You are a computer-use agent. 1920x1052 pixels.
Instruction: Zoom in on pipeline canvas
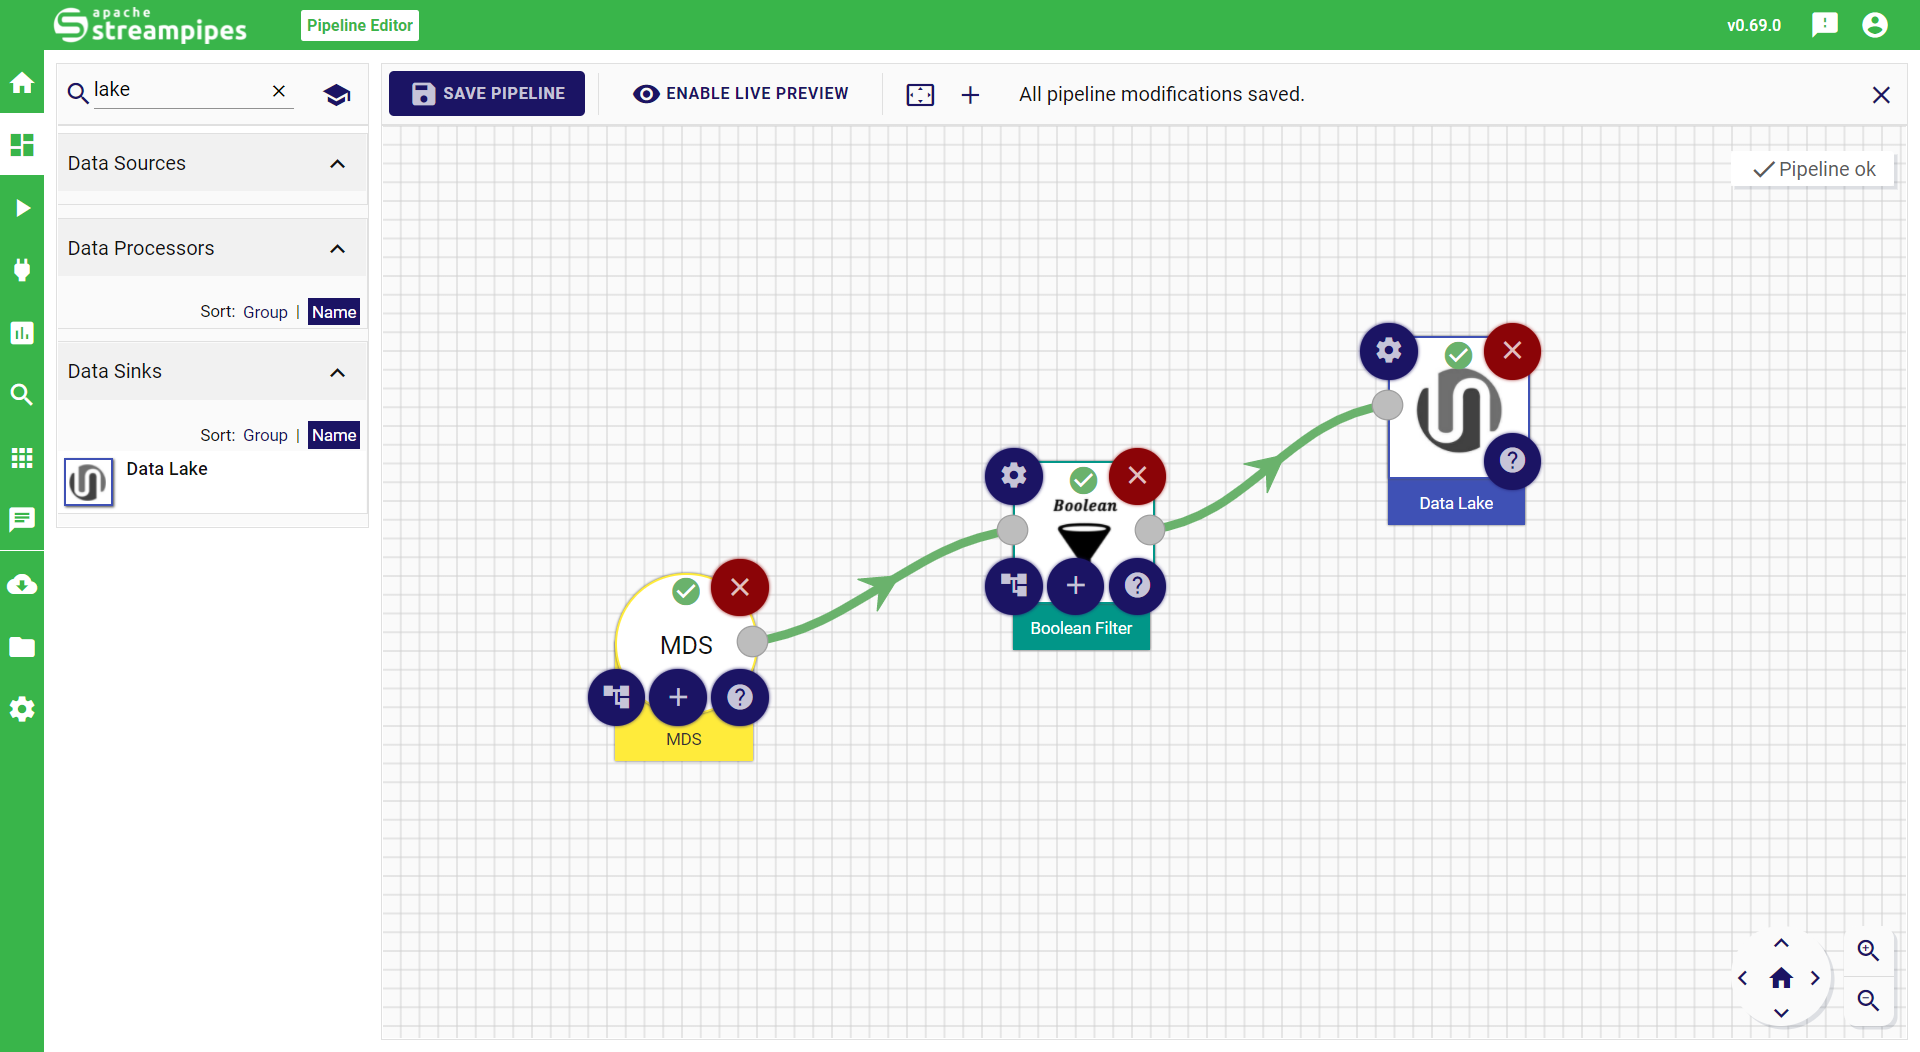point(1867,950)
